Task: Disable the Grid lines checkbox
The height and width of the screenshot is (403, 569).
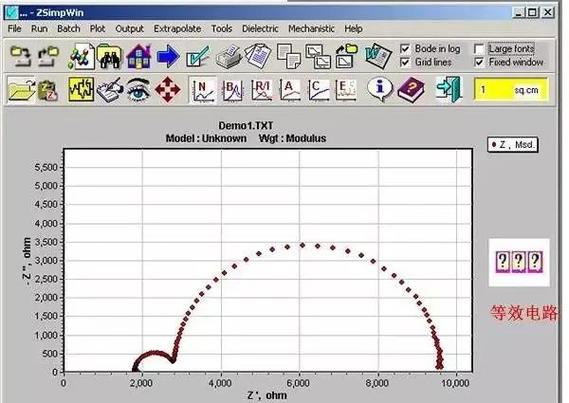Action: coord(405,62)
